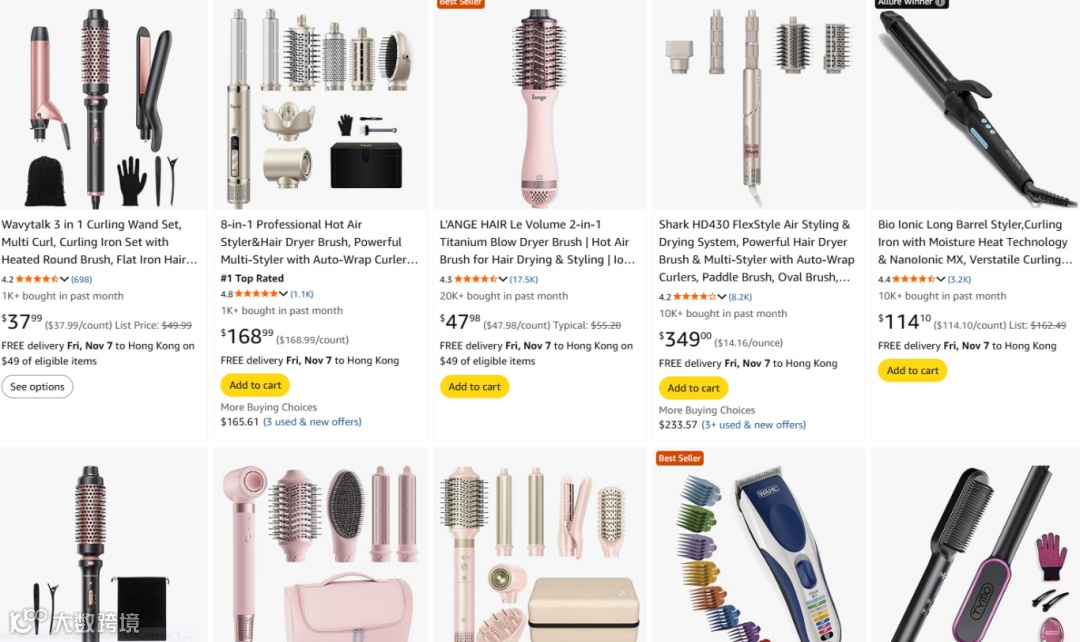
Task: Add Bio Ionic Long Barrel Styler to cart
Action: [x=913, y=370]
